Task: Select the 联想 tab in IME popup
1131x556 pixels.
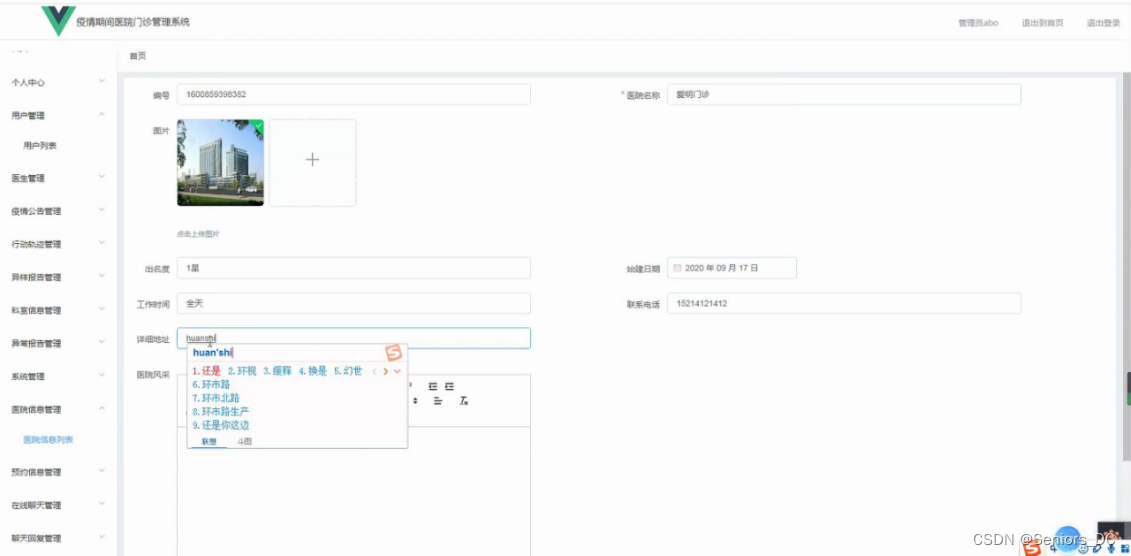Action: click(209, 441)
